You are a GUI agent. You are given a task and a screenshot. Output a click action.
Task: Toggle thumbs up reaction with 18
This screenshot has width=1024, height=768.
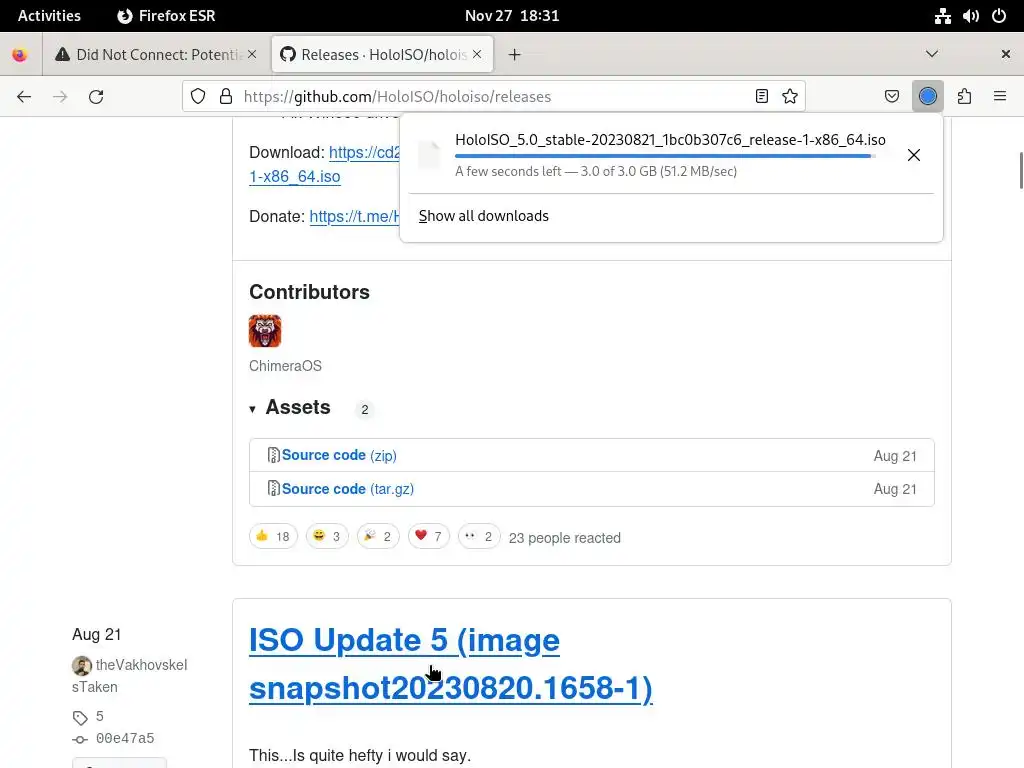(274, 536)
